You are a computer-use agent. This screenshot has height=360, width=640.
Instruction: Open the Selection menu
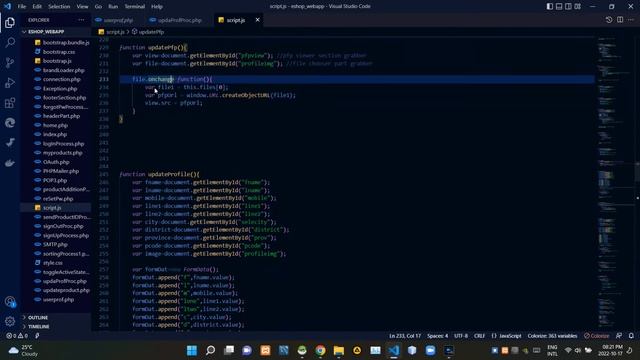click(59, 7)
